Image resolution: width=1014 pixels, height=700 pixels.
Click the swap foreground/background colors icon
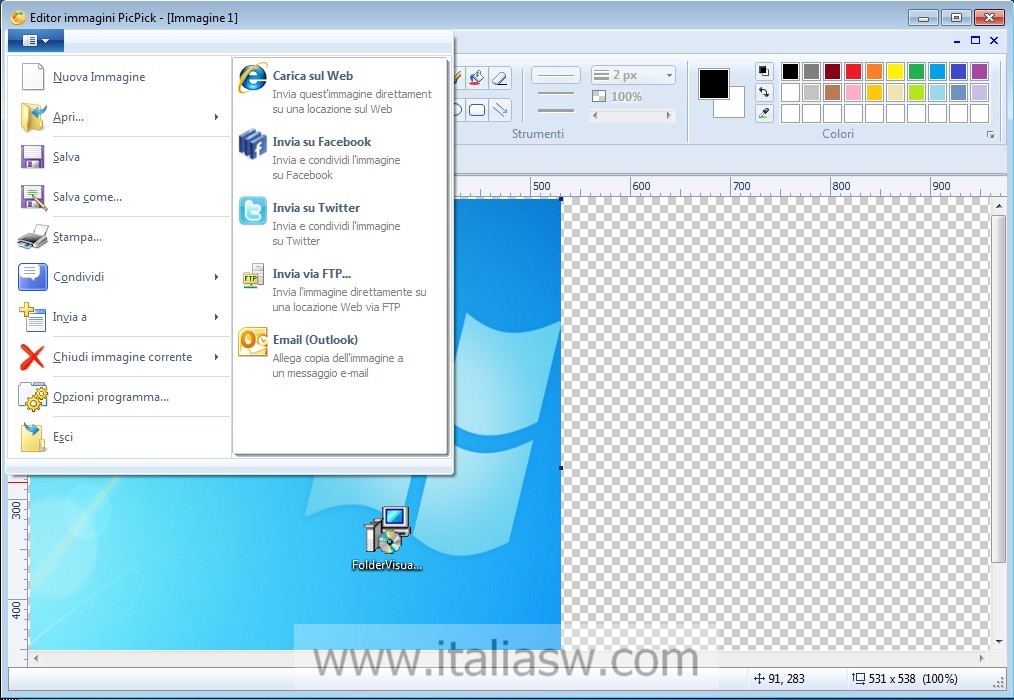[764, 92]
